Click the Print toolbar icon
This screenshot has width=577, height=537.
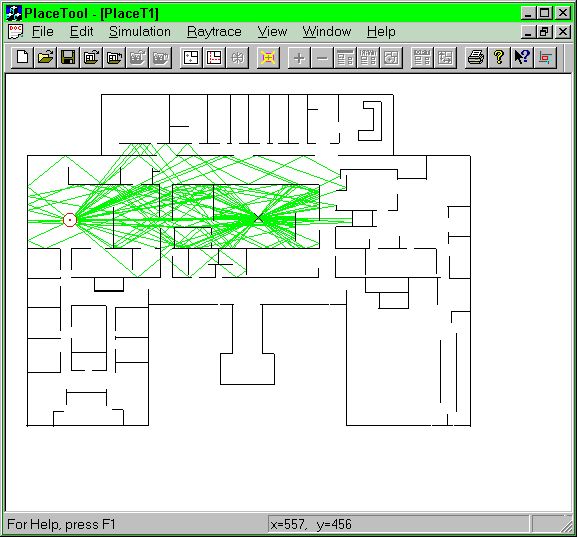click(476, 57)
